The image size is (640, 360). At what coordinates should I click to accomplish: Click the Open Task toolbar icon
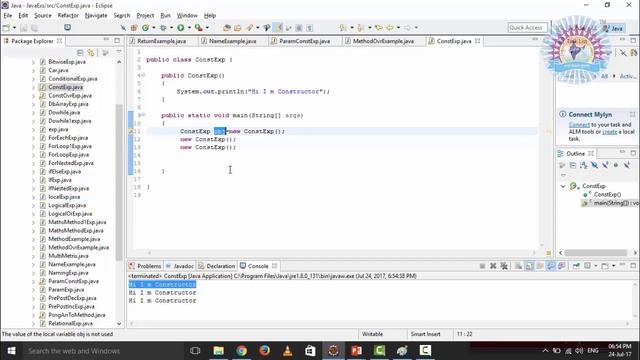pyautogui.click(x=238, y=28)
